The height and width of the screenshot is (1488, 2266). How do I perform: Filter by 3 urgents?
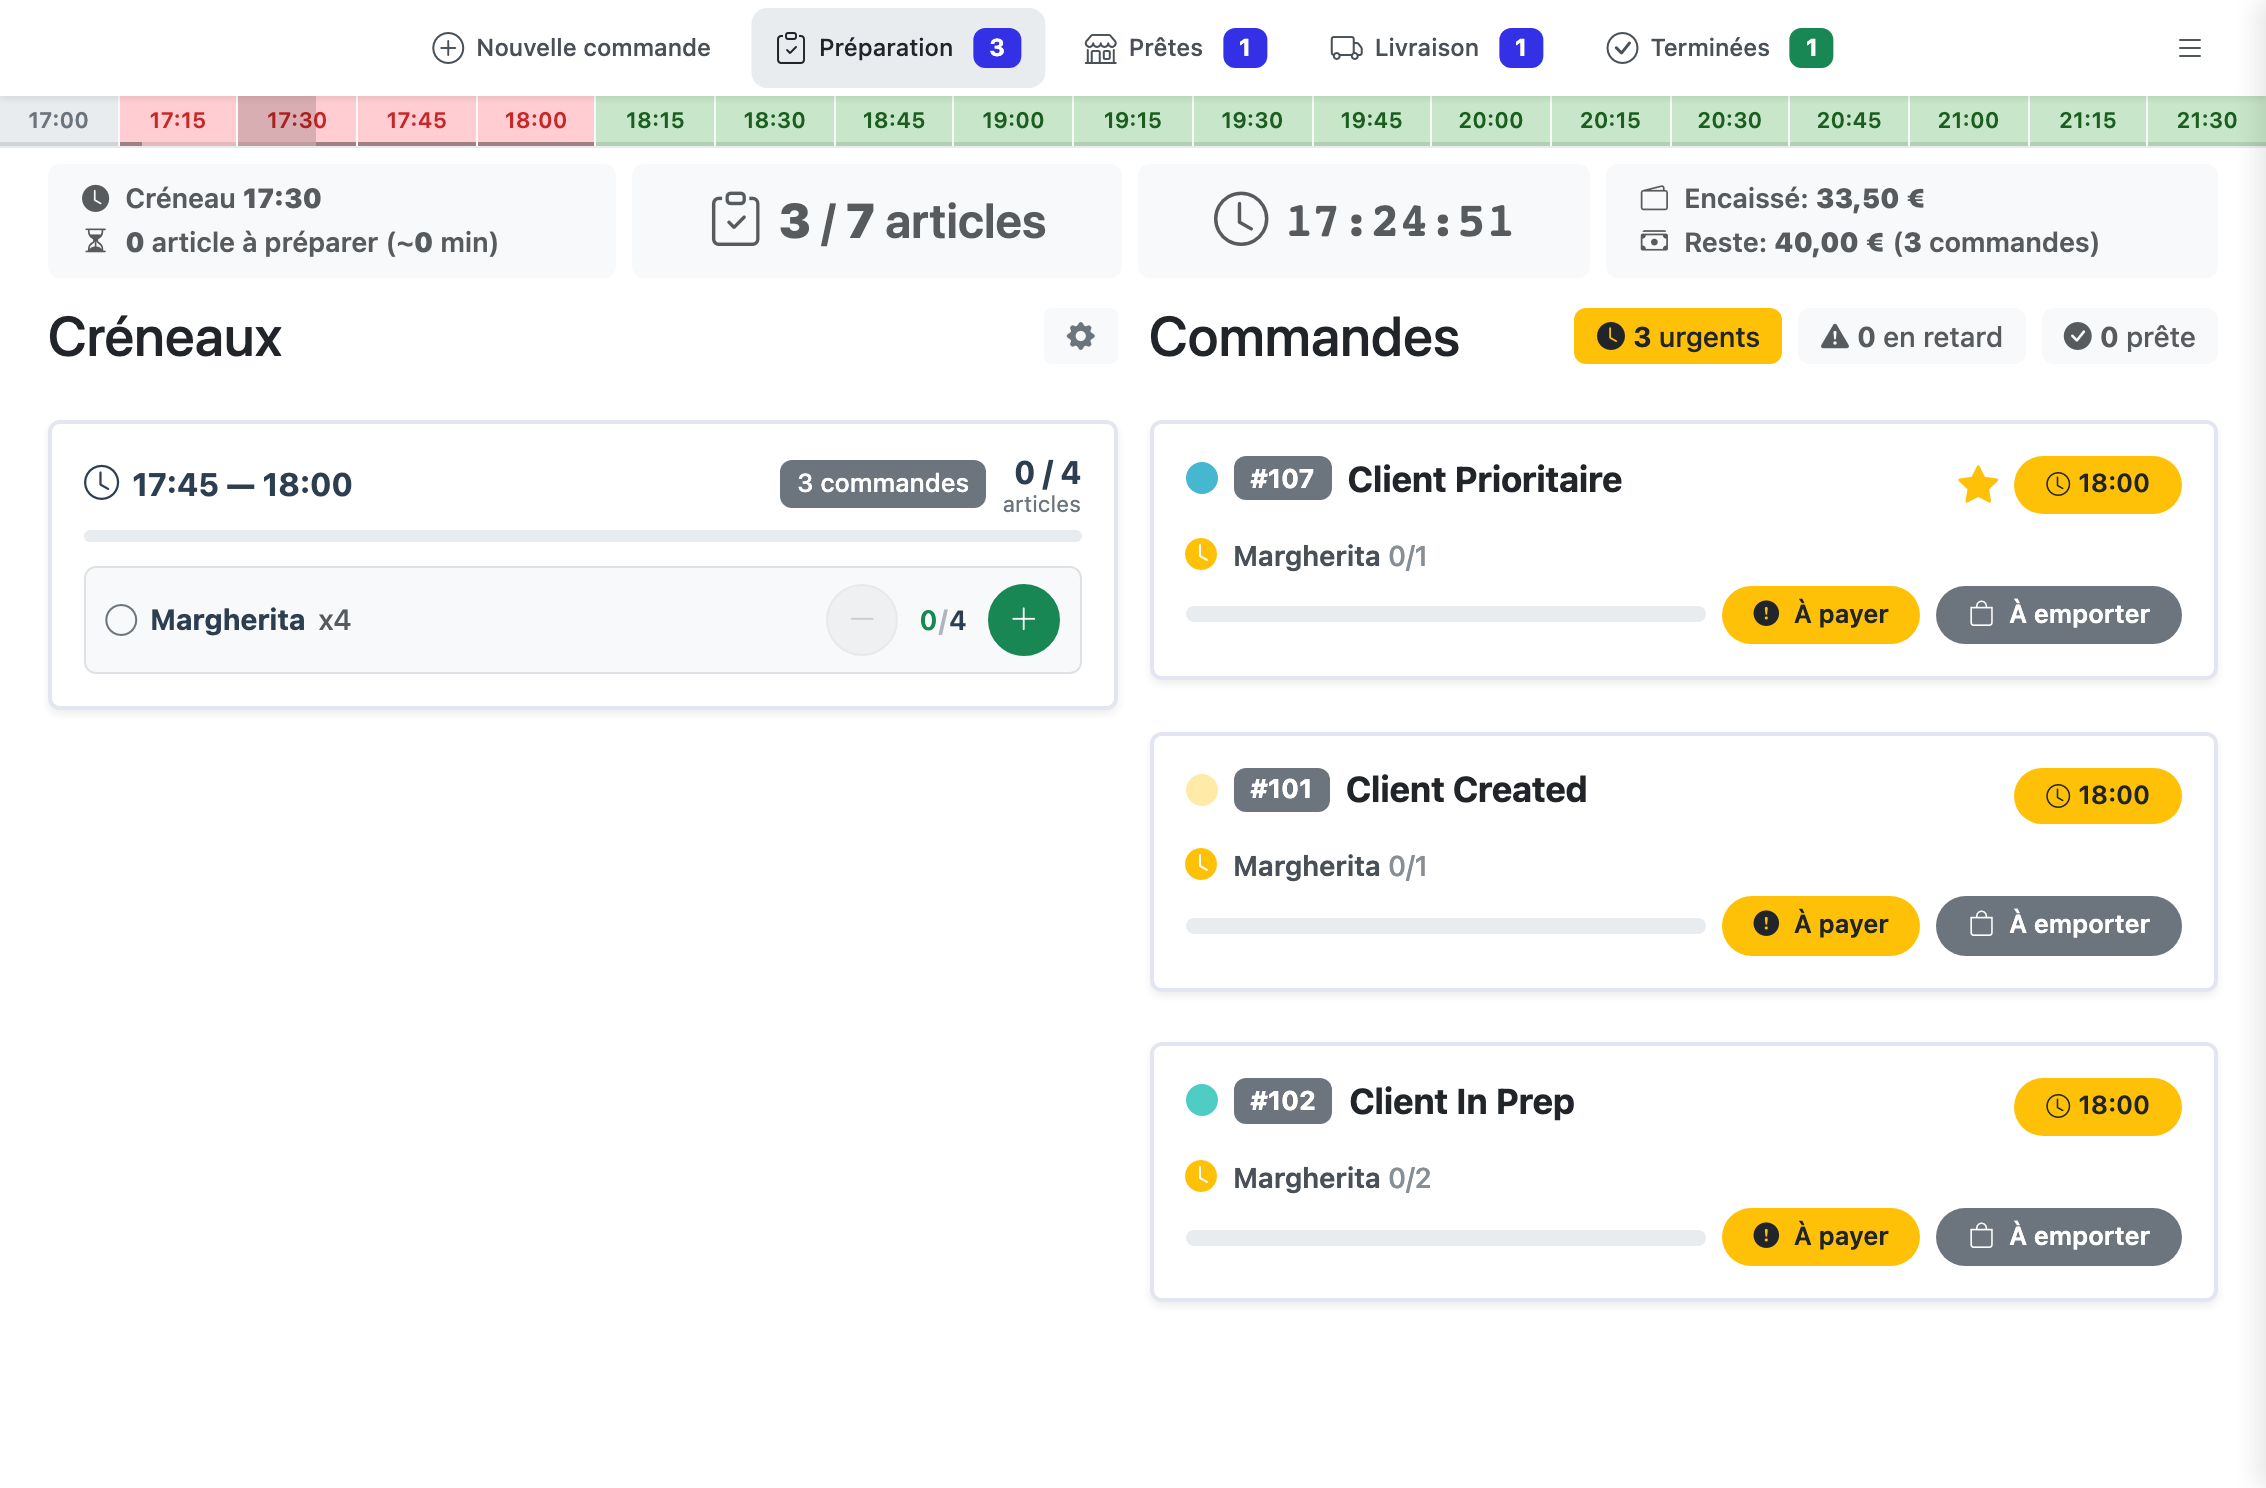(x=1677, y=336)
